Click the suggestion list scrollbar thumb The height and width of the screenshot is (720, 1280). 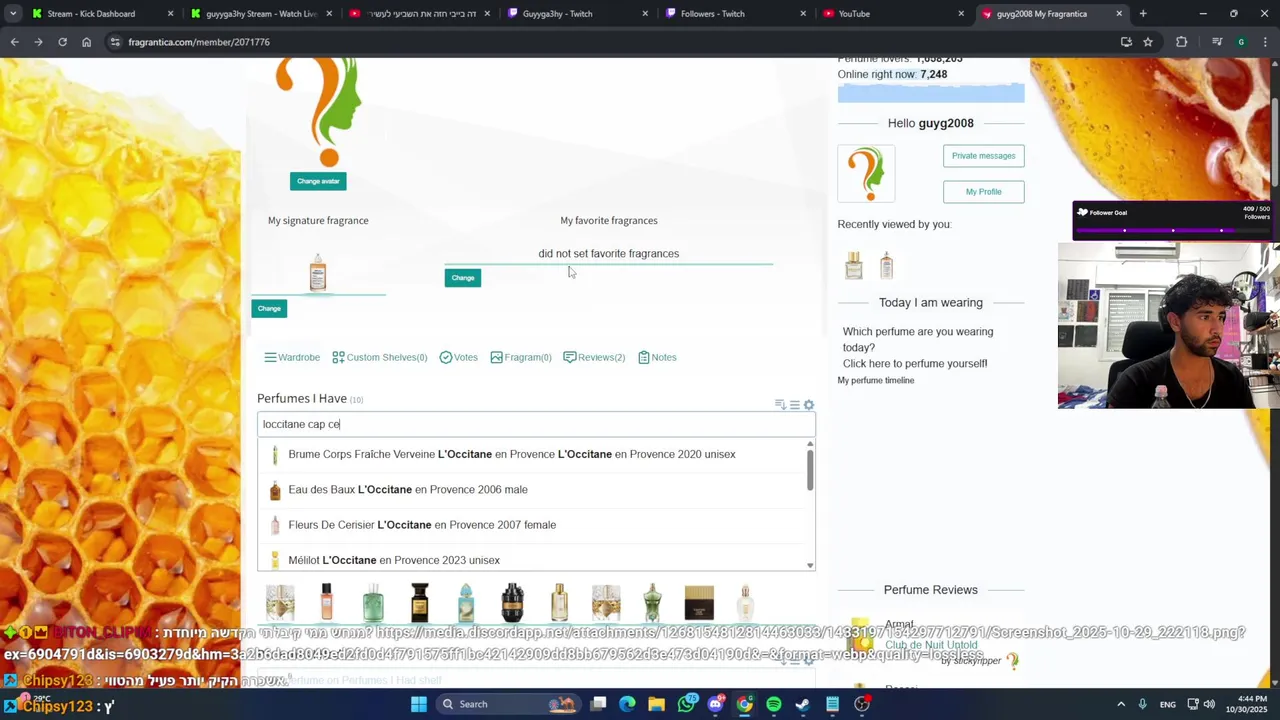point(810,470)
